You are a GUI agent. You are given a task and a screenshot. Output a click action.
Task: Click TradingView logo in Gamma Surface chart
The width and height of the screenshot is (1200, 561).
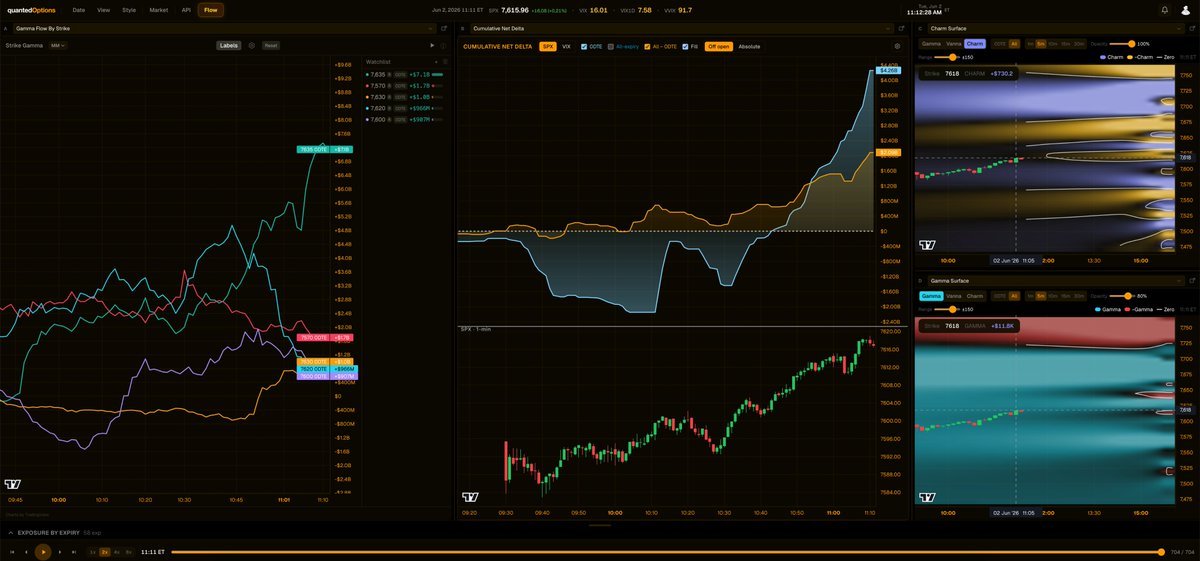927,497
